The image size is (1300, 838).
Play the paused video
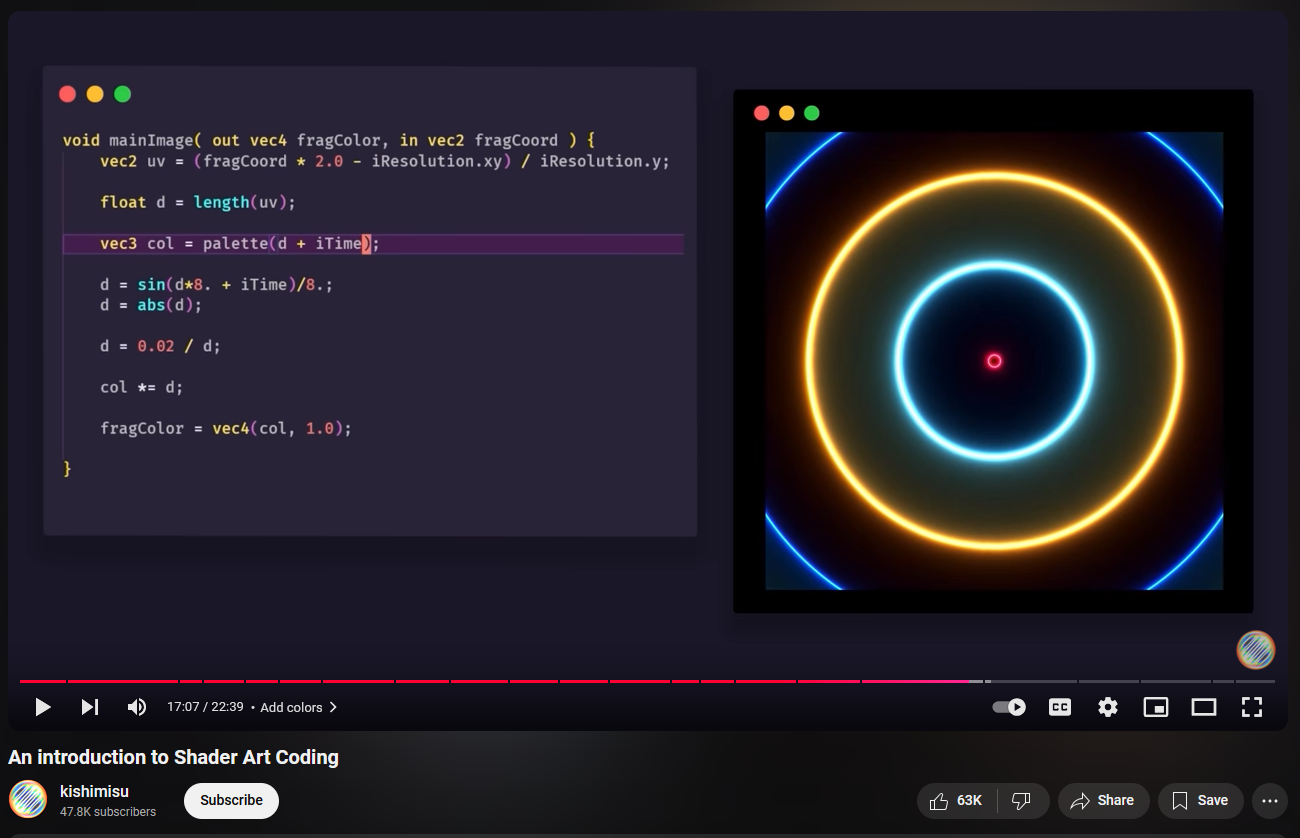tap(43, 707)
